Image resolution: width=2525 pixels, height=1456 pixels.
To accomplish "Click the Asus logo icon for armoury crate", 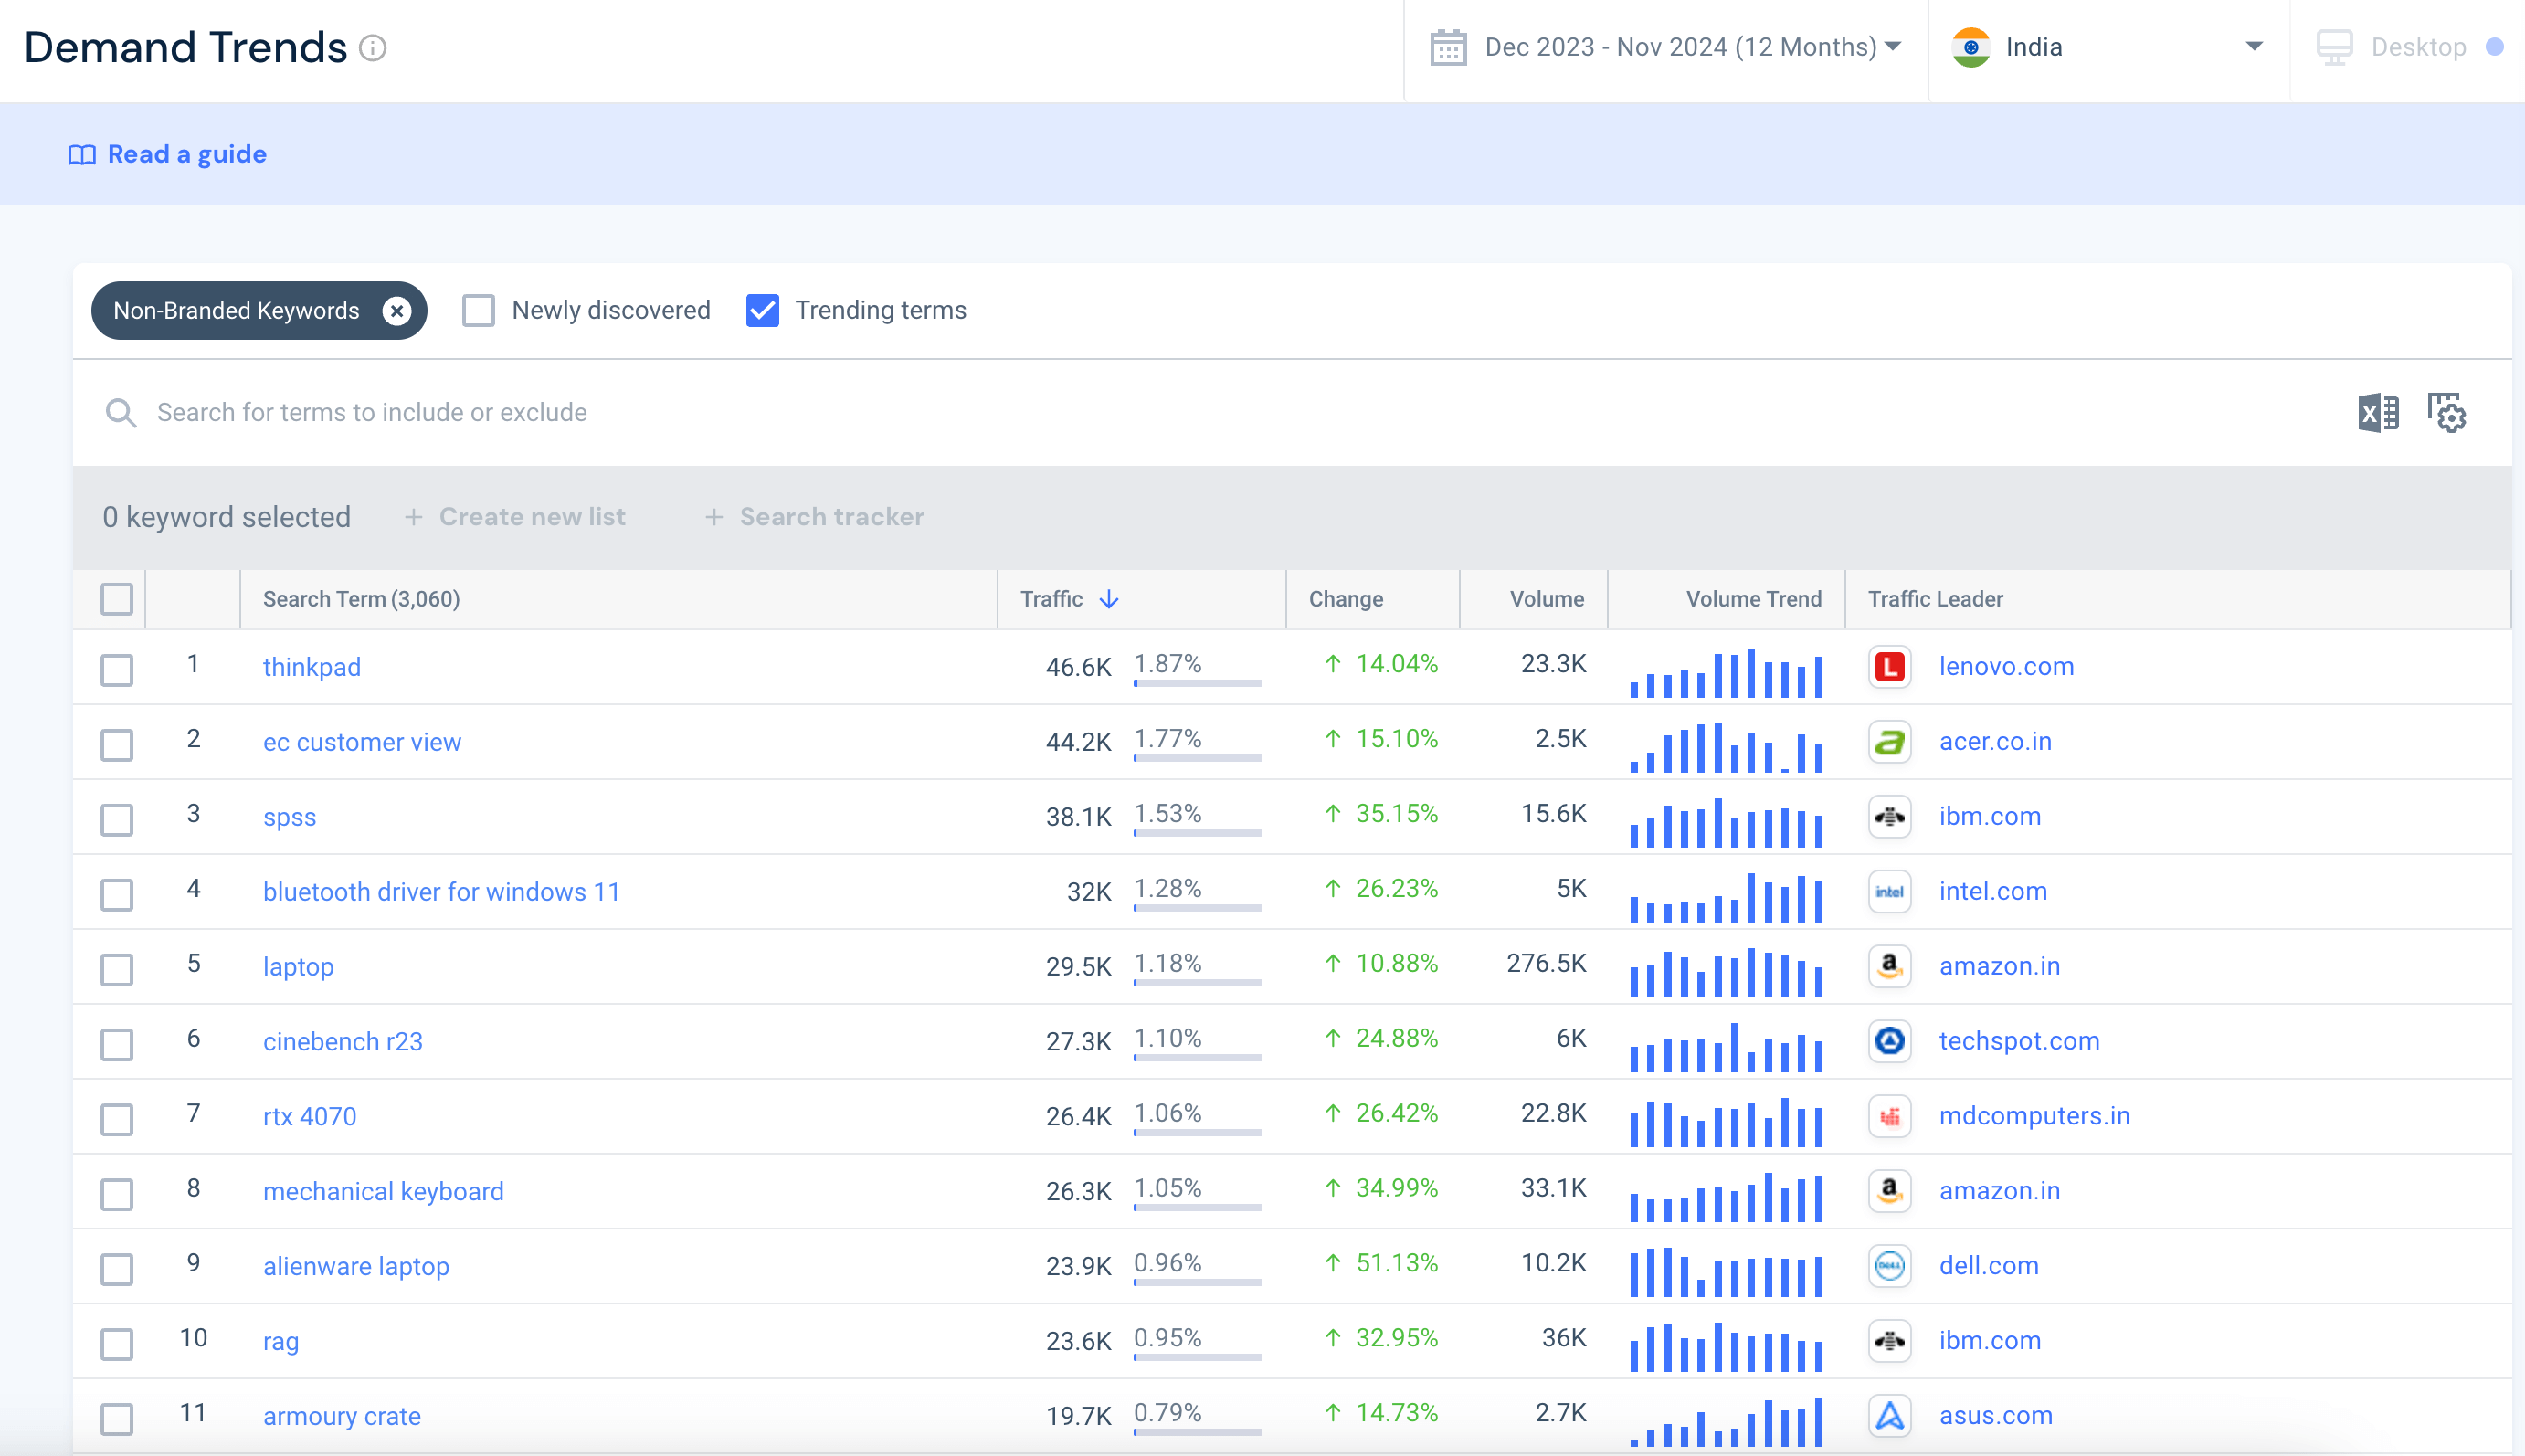I will tap(1889, 1415).
